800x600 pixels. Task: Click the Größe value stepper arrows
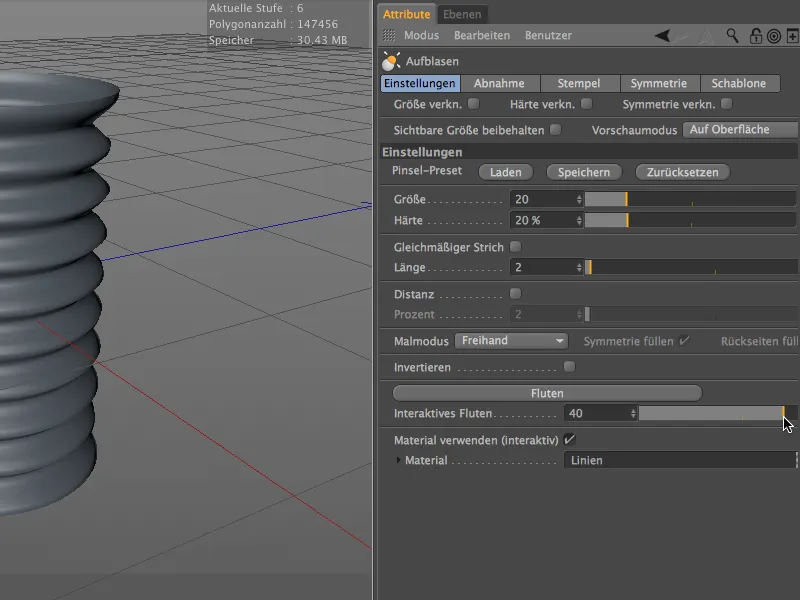(579, 199)
